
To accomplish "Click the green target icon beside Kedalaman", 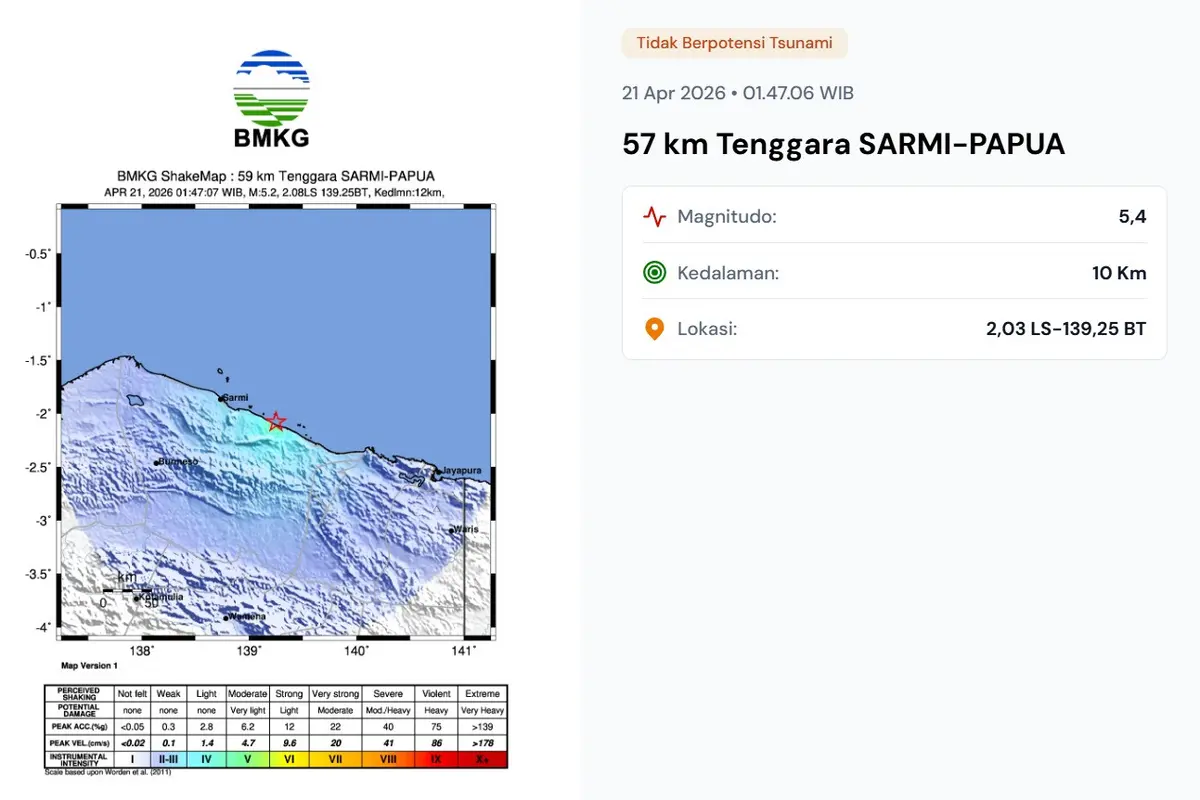I will 654,272.
